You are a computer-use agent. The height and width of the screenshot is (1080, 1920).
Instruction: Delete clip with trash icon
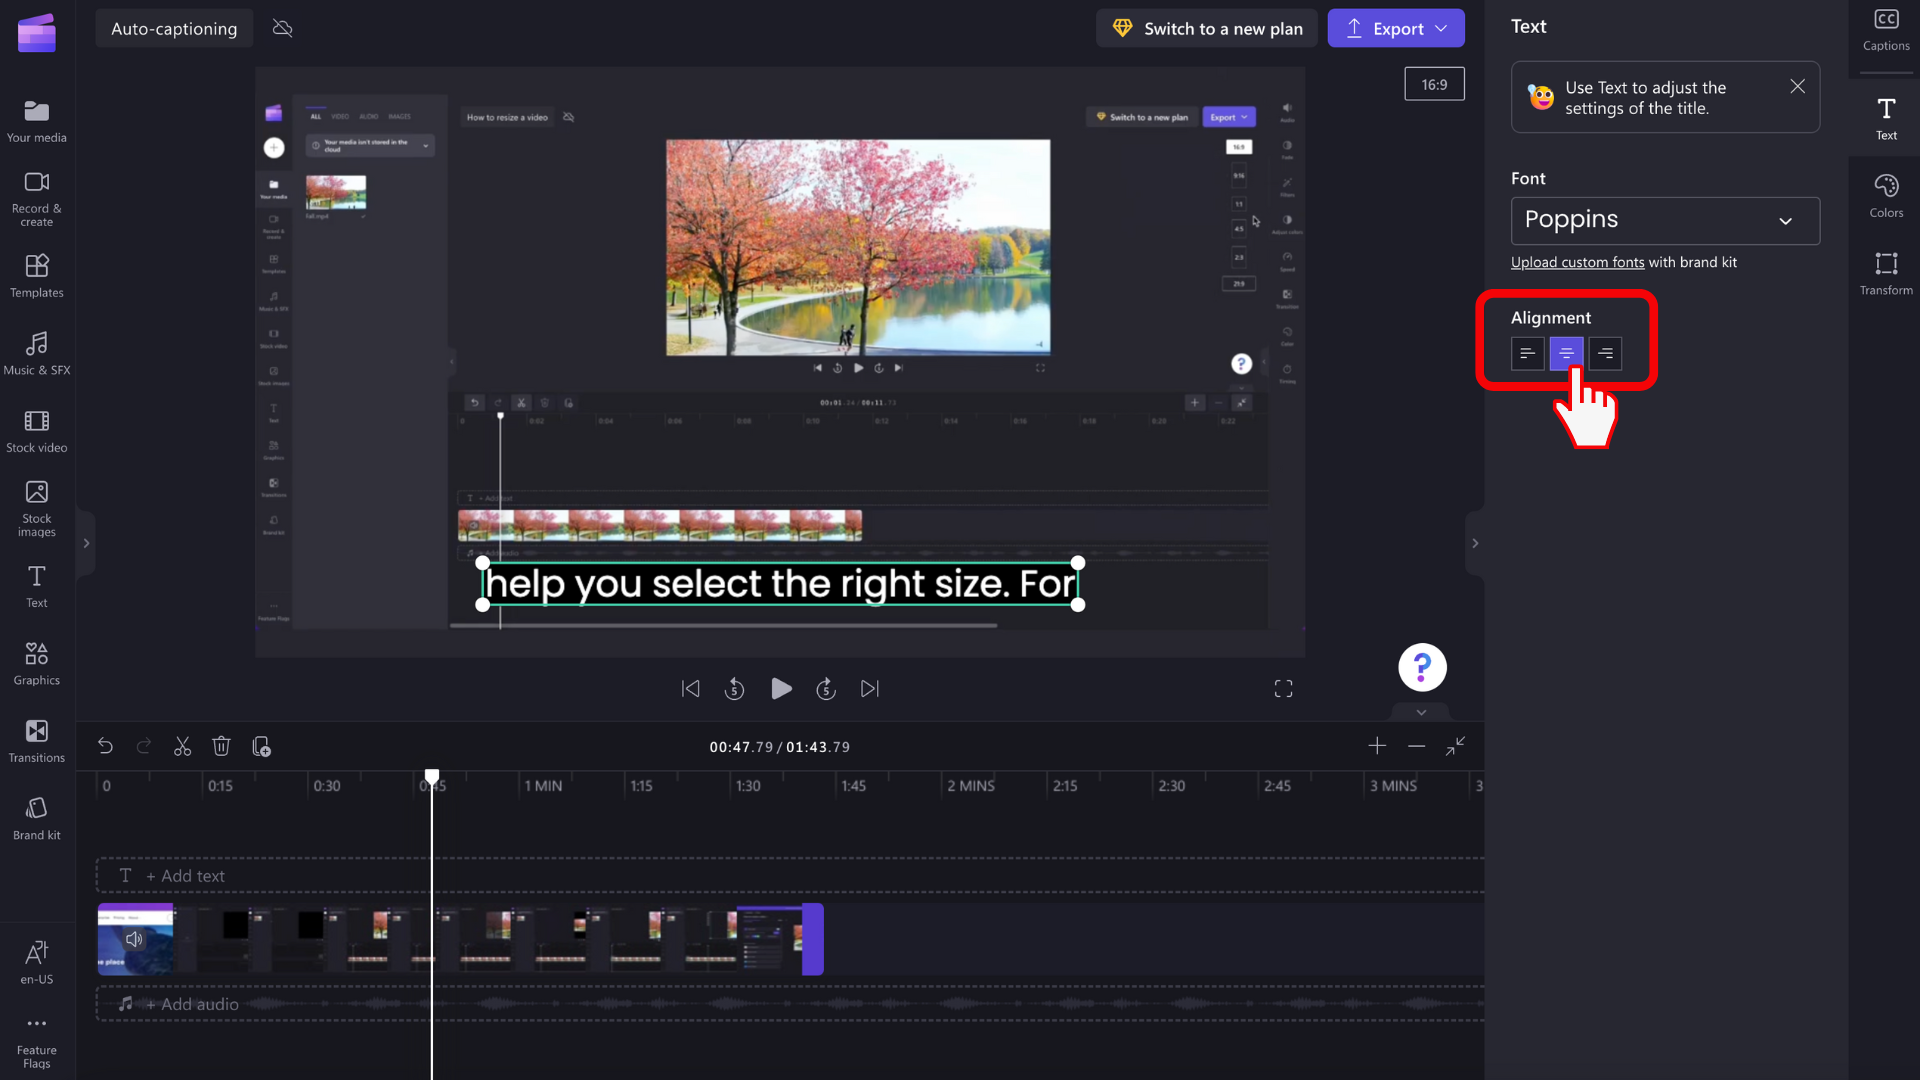221,747
